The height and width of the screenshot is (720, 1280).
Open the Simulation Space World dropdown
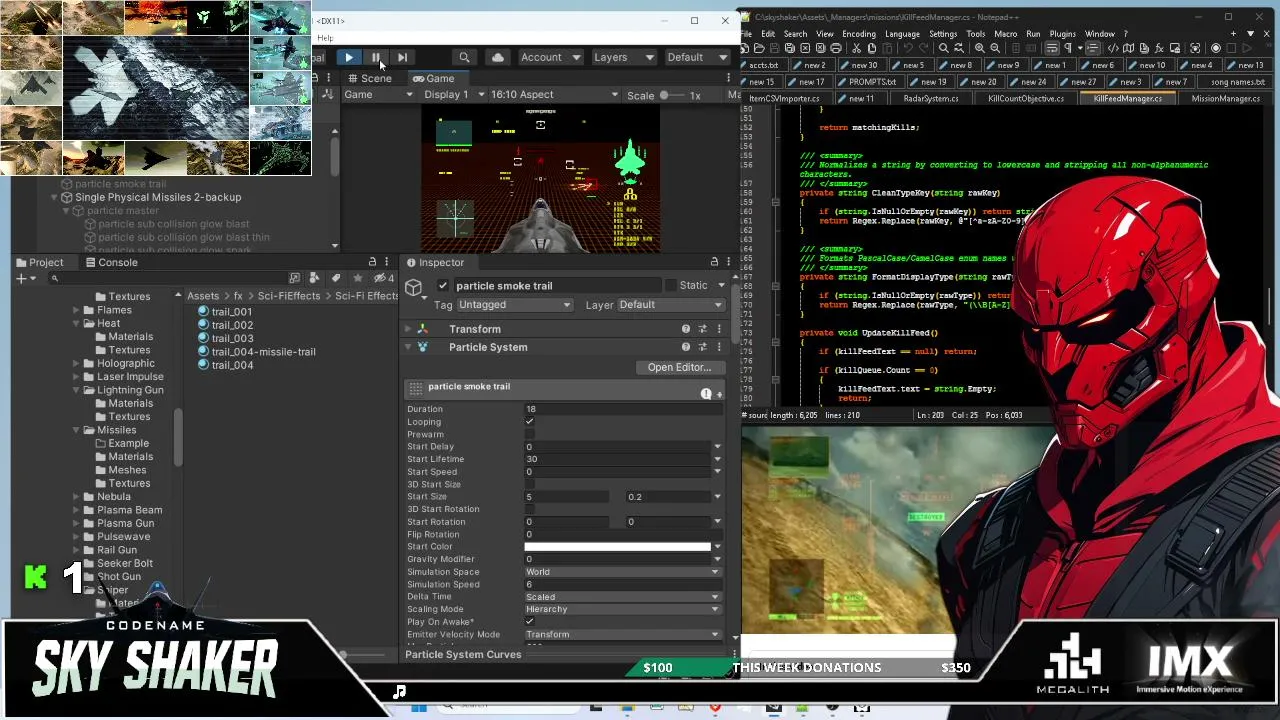(622, 572)
